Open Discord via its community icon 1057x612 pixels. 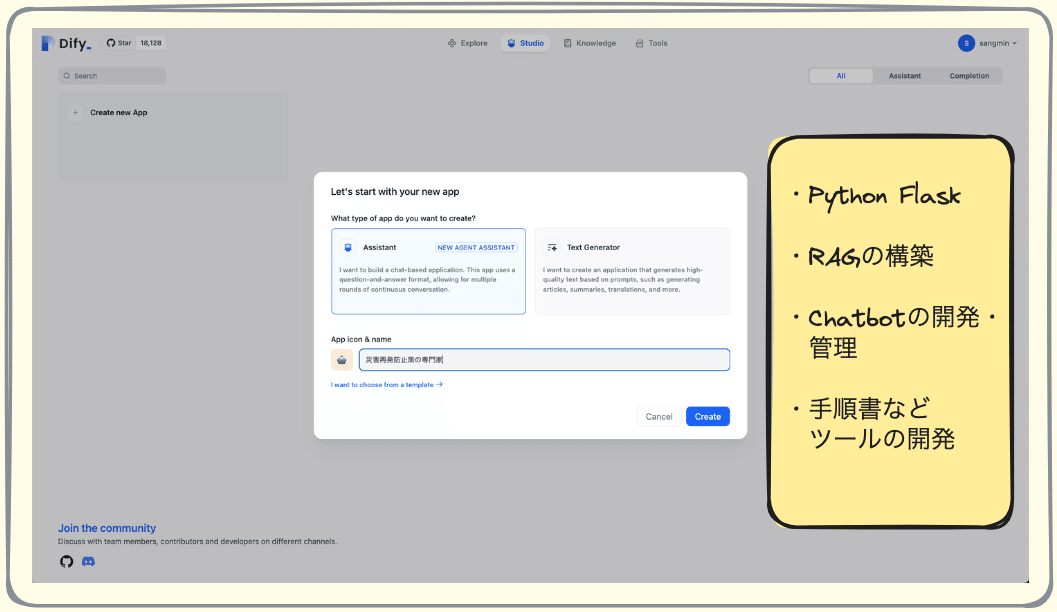[x=87, y=561]
